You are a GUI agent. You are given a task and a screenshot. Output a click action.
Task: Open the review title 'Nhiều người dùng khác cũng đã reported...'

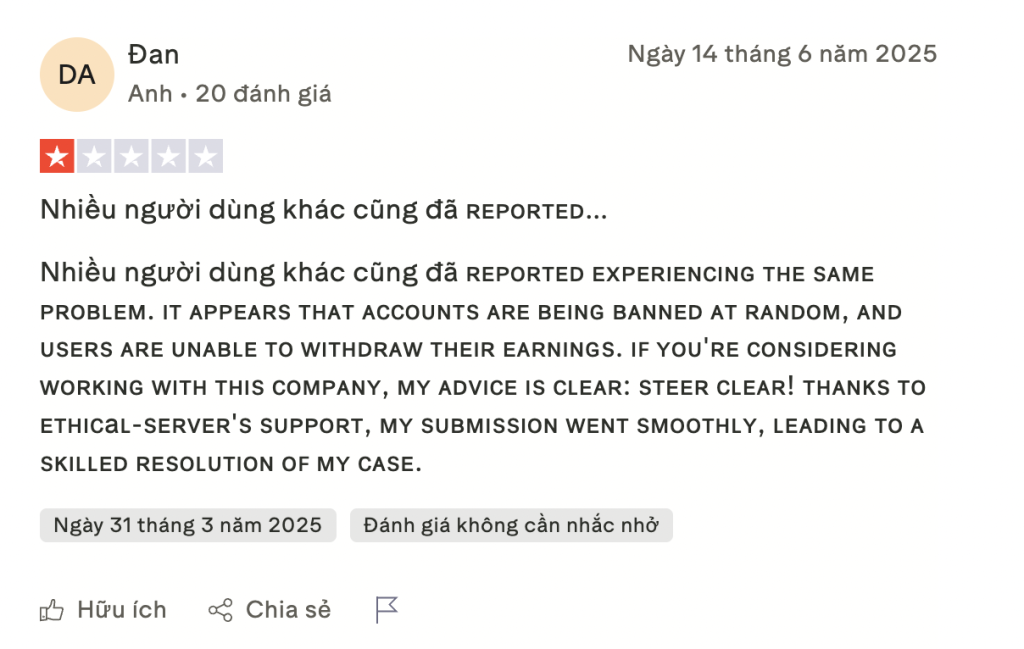323,210
